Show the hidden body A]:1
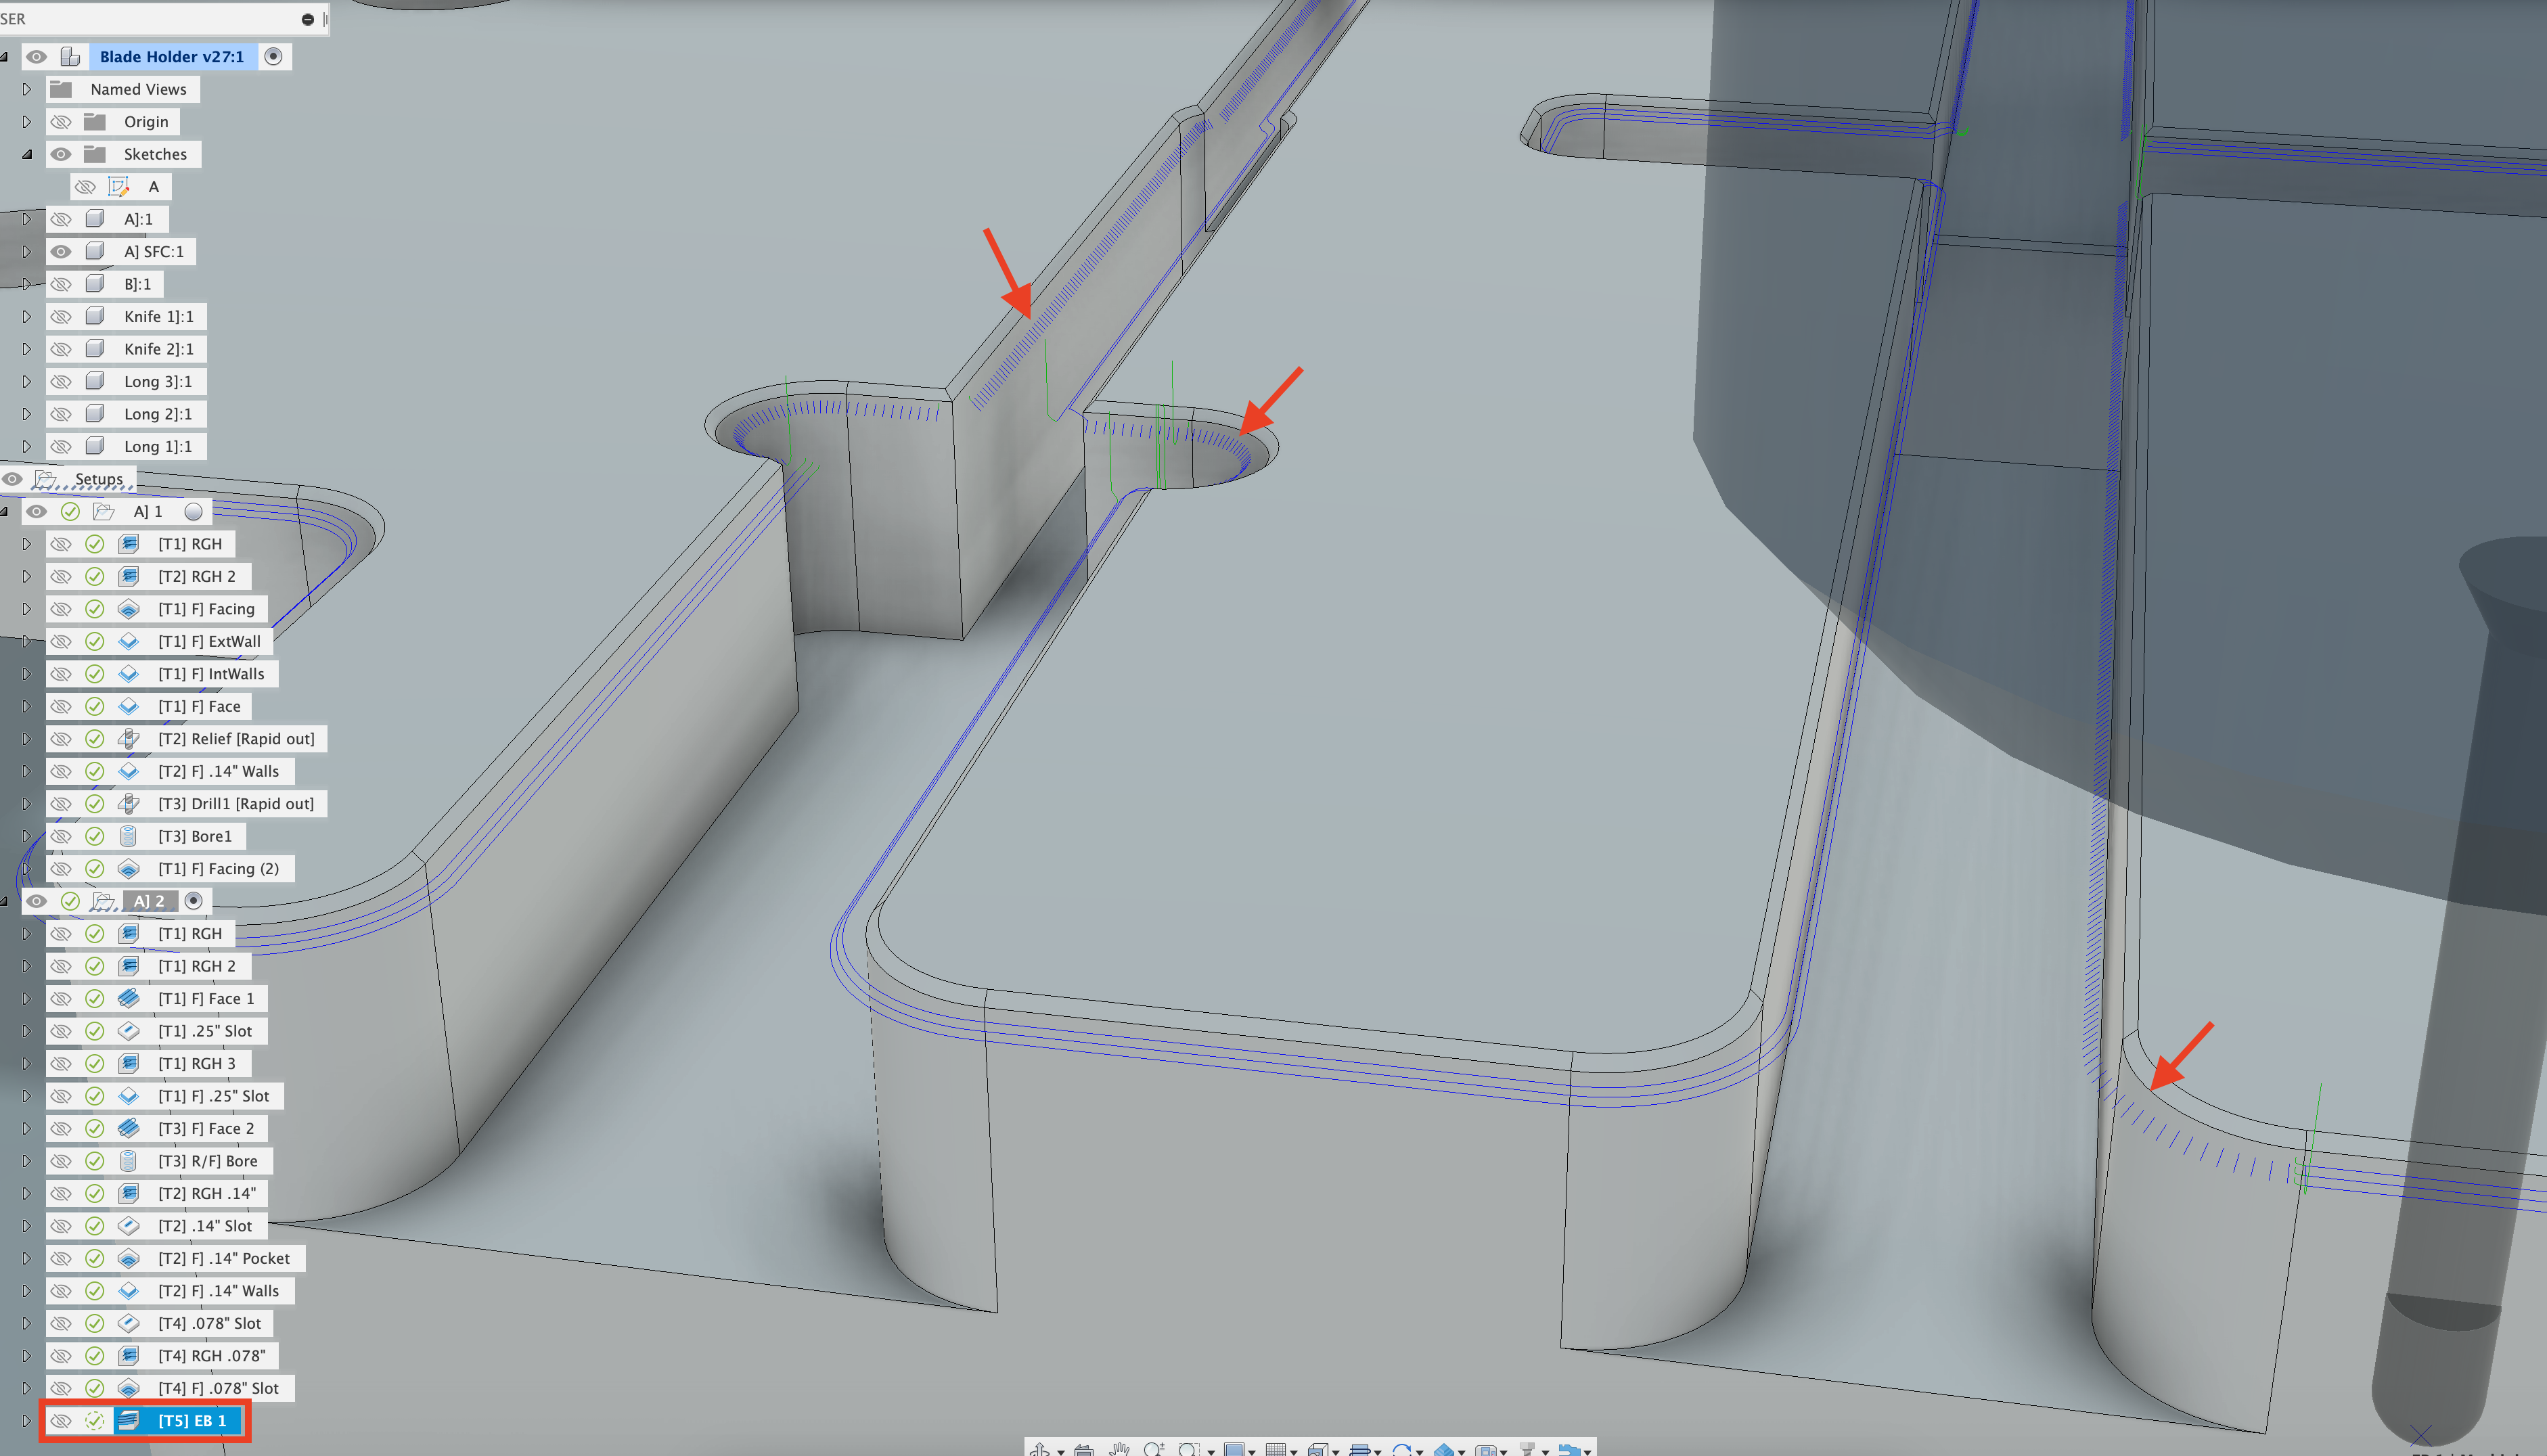 61,218
